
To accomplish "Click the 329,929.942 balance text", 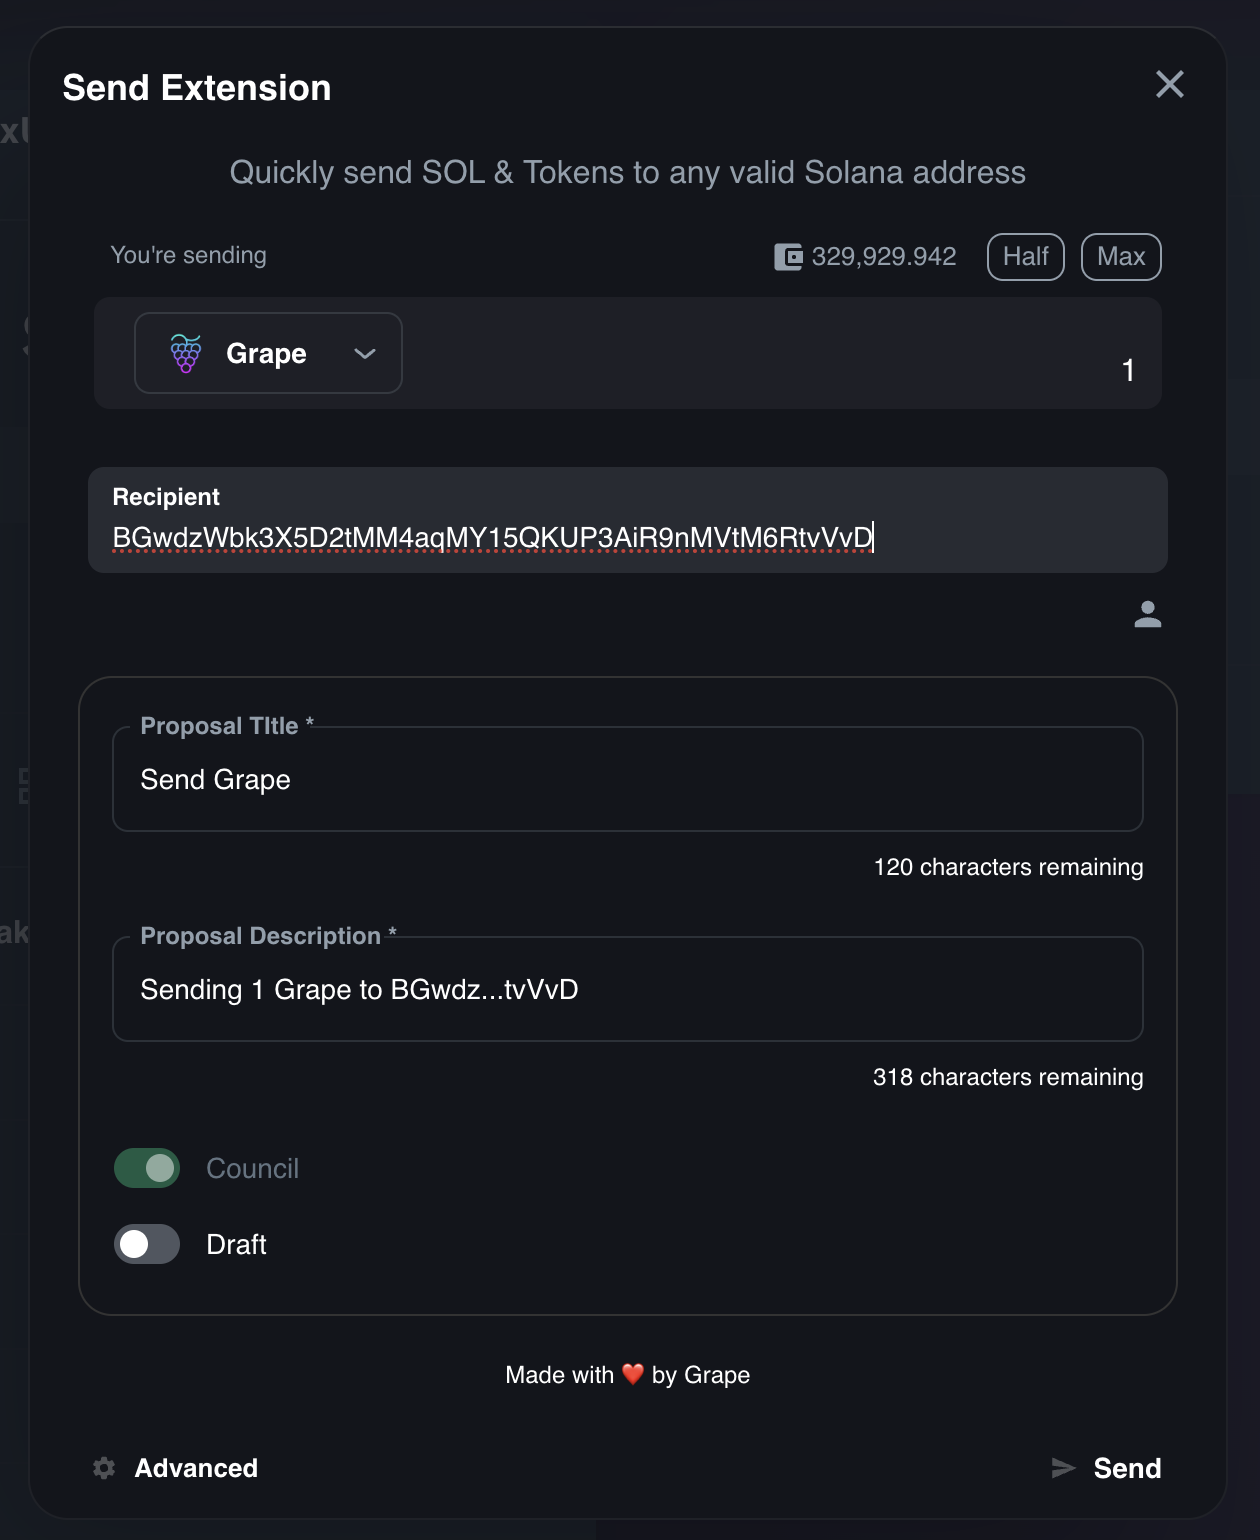I will click(884, 257).
